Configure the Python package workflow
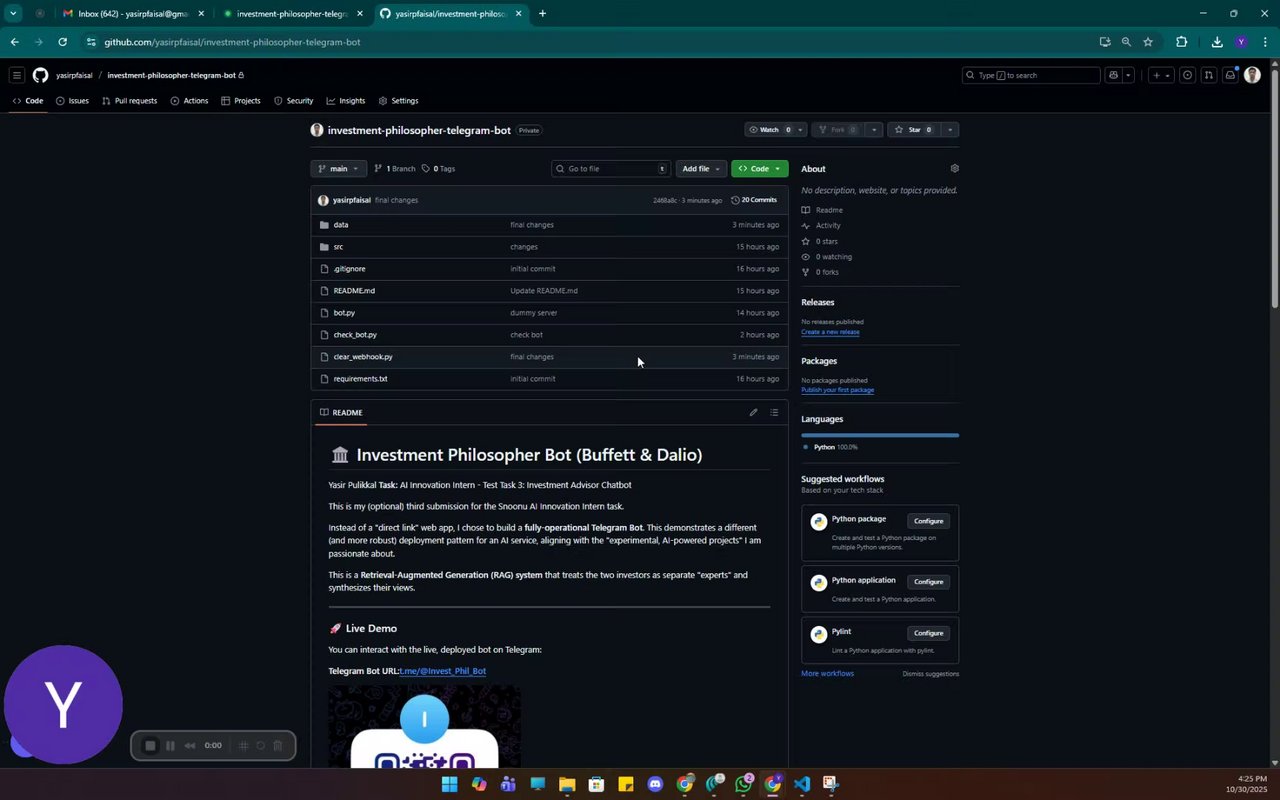 (928, 521)
